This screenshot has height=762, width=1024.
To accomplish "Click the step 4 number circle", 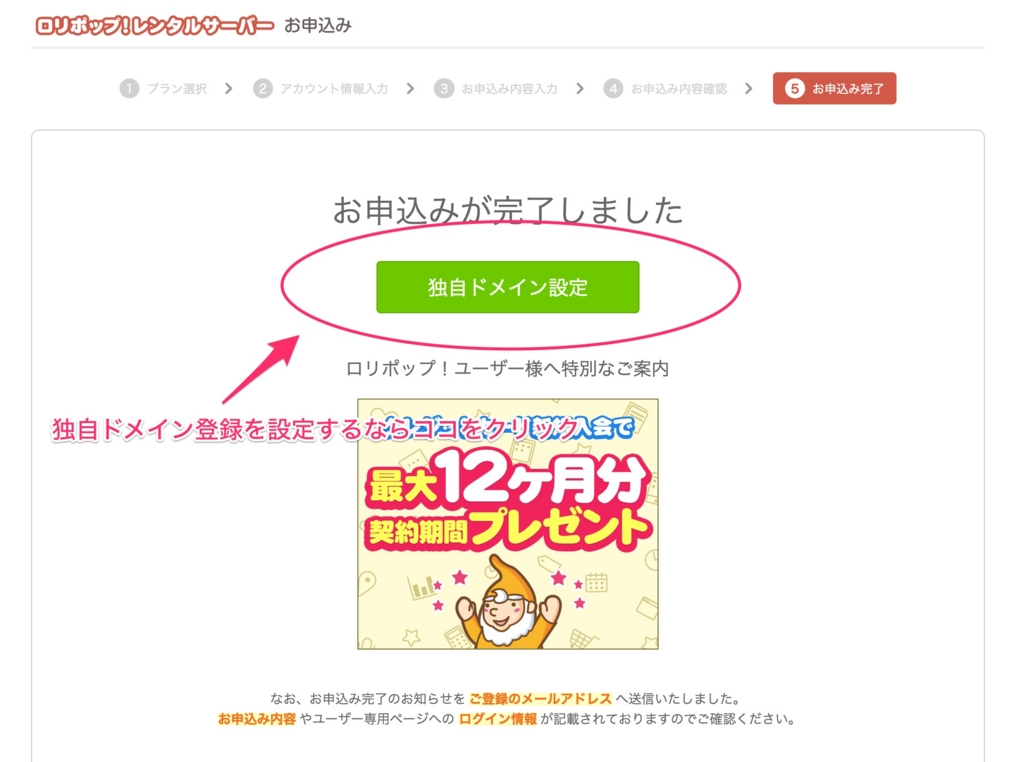I will (x=613, y=88).
